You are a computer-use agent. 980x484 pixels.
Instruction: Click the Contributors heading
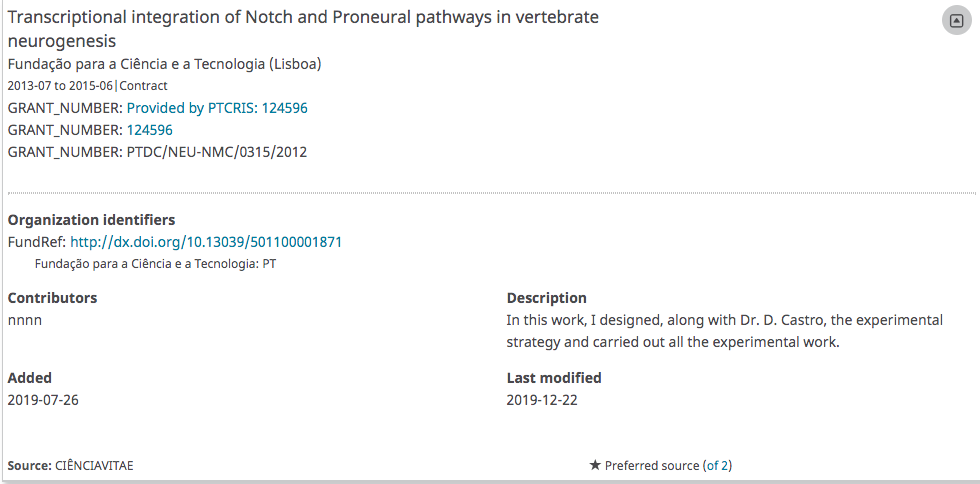point(52,298)
